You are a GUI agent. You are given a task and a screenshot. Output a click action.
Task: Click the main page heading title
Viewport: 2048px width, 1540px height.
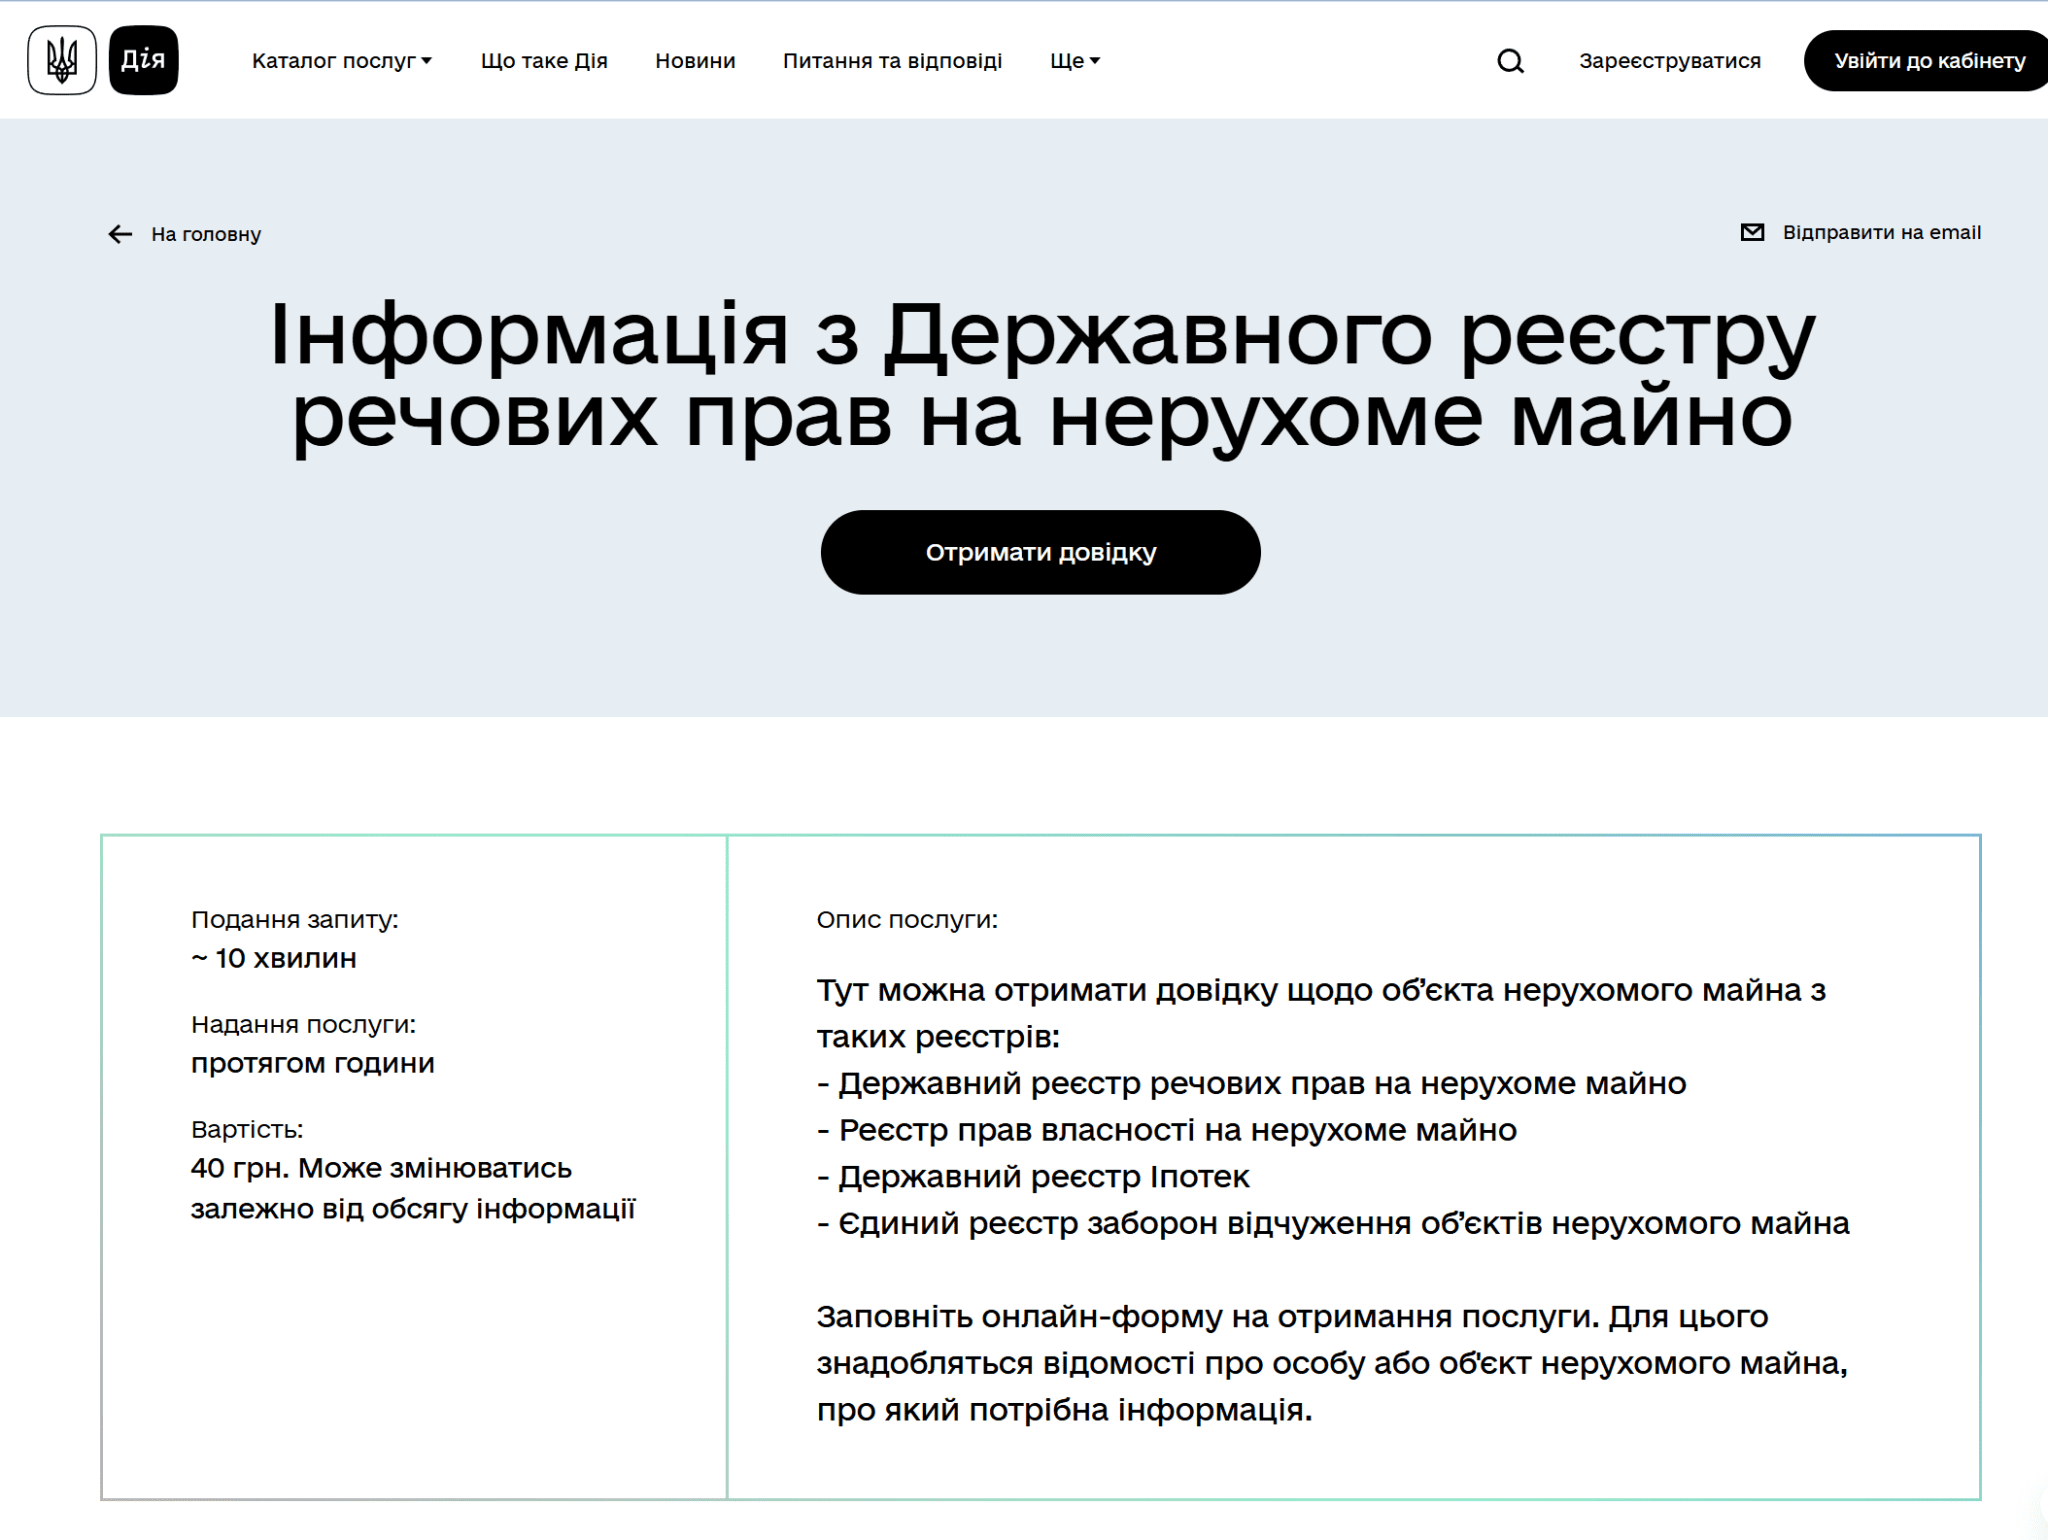click(x=1041, y=375)
